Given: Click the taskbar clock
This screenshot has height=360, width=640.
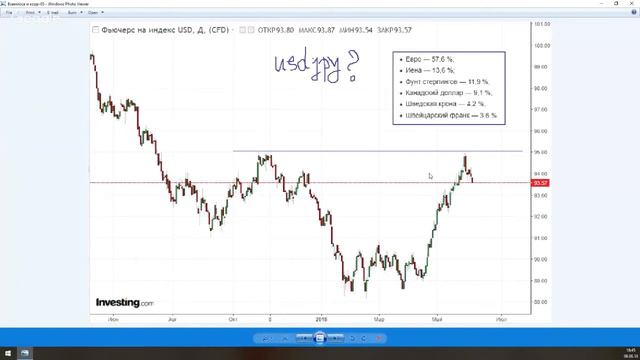Looking at the screenshot, I should [631, 353].
